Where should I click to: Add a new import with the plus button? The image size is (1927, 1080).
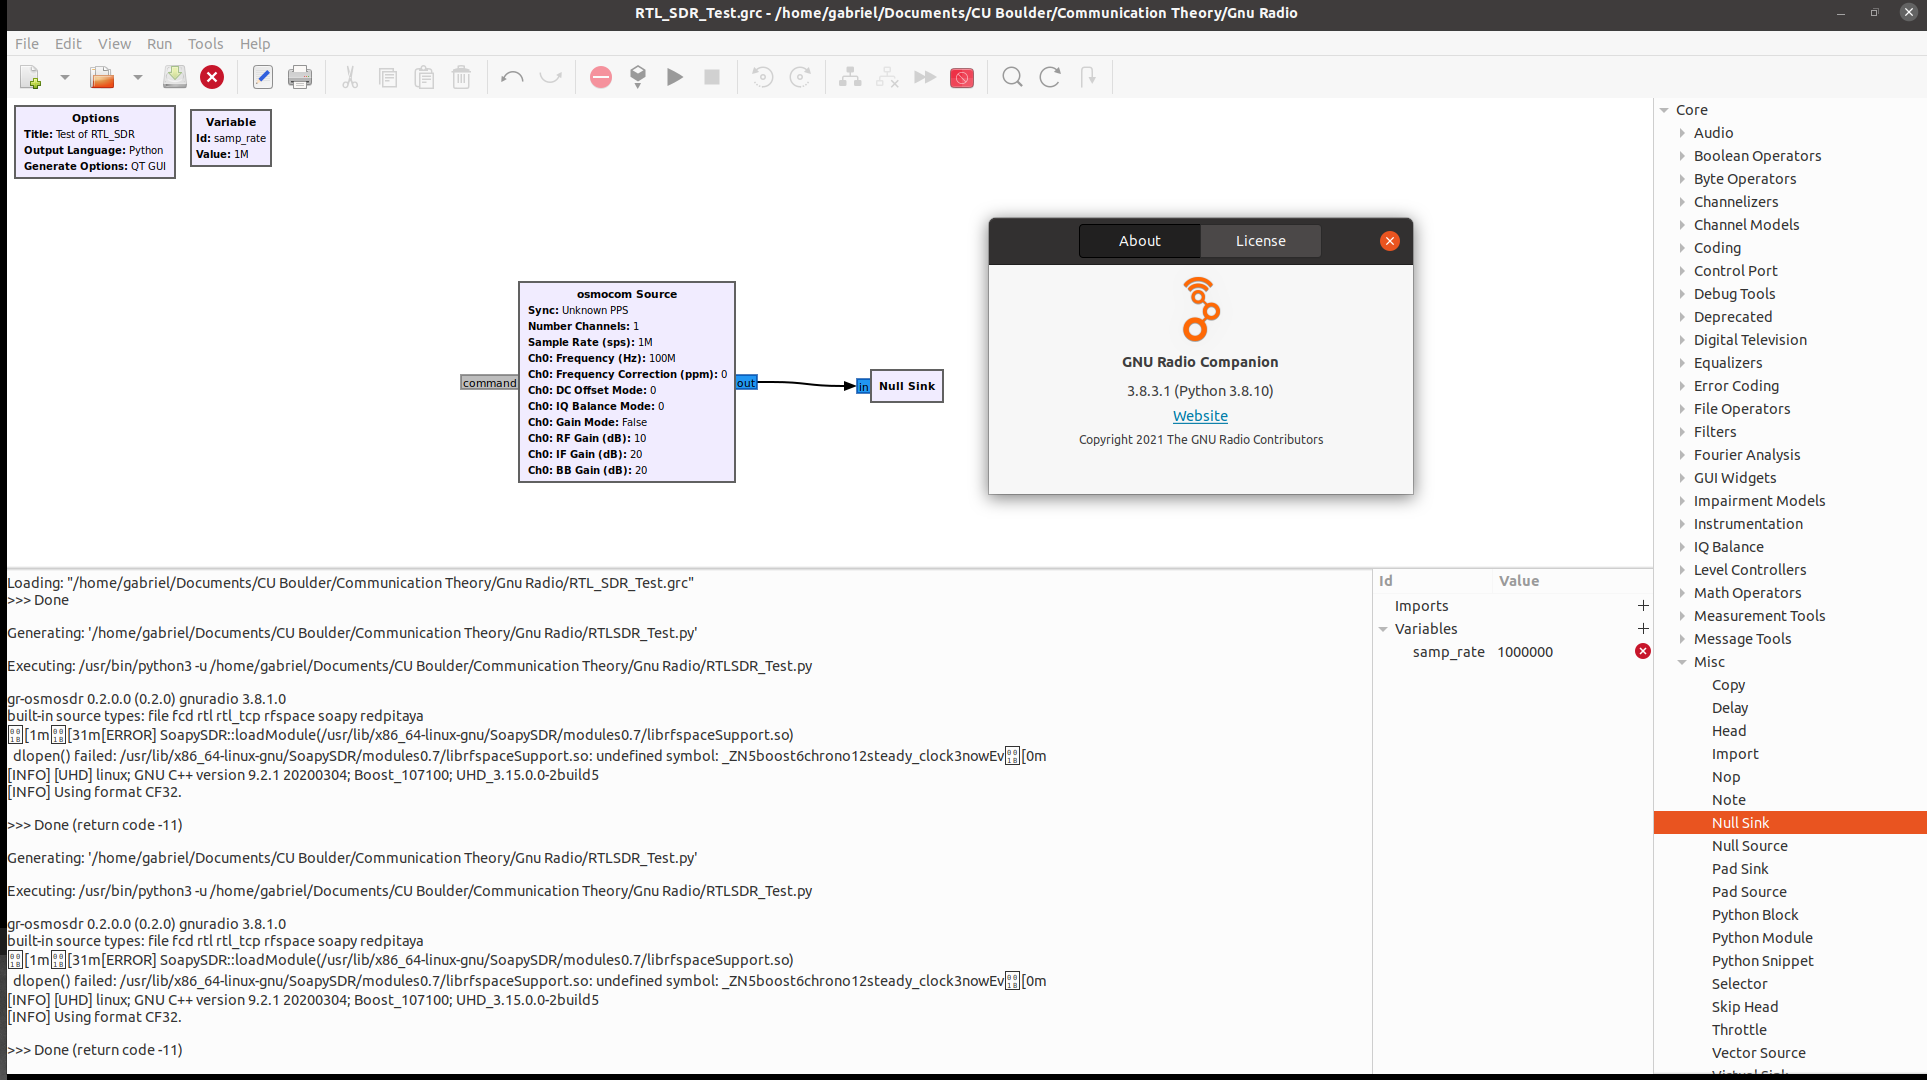pyautogui.click(x=1642, y=605)
